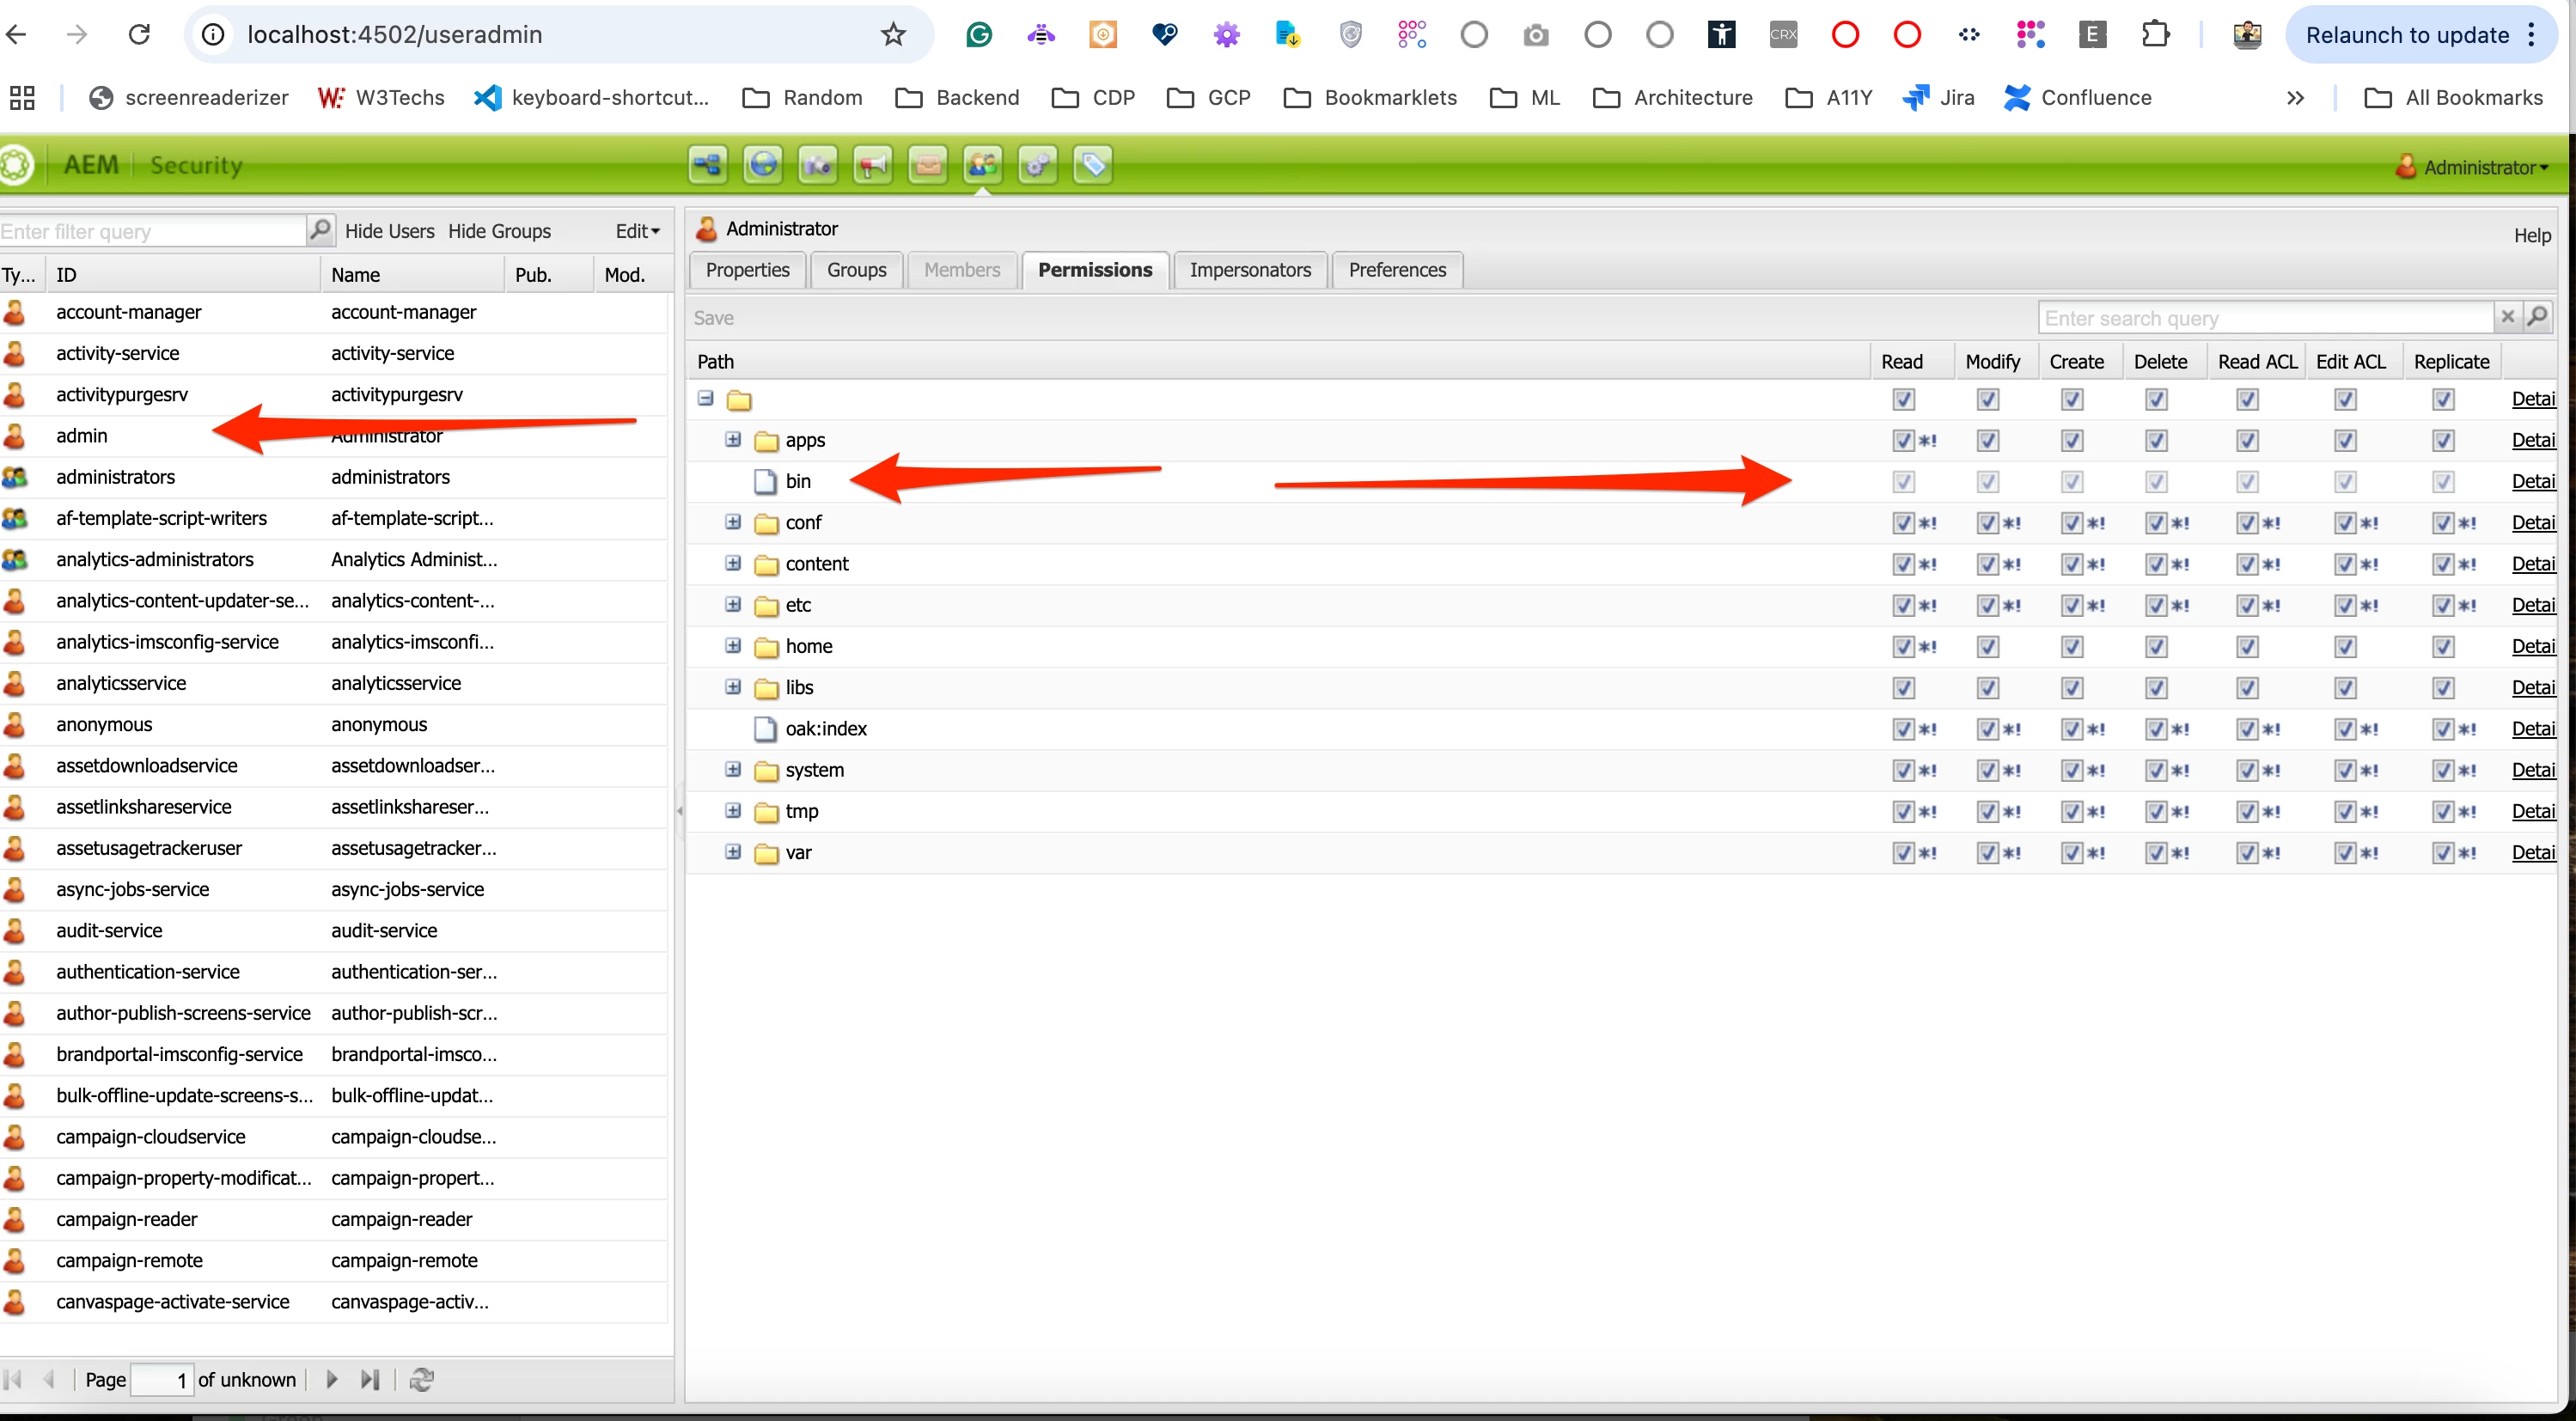This screenshot has width=2576, height=1421.
Task: Clear the path search with X icon
Action: (x=2507, y=317)
